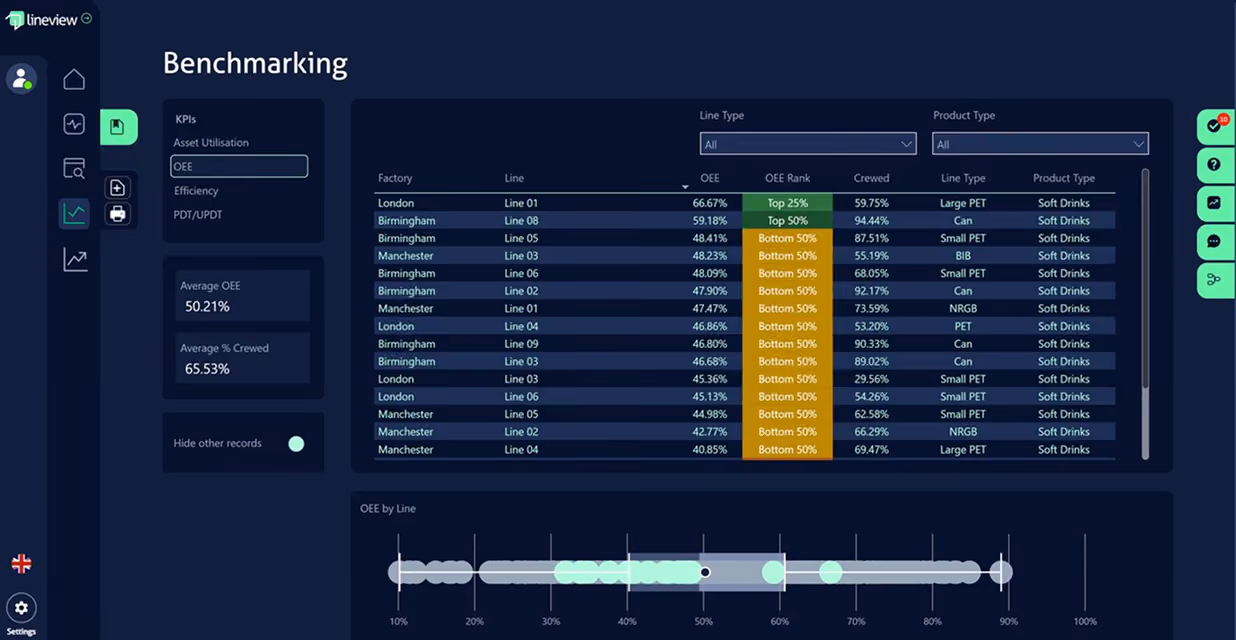Select London Line 04 row

[744, 326]
